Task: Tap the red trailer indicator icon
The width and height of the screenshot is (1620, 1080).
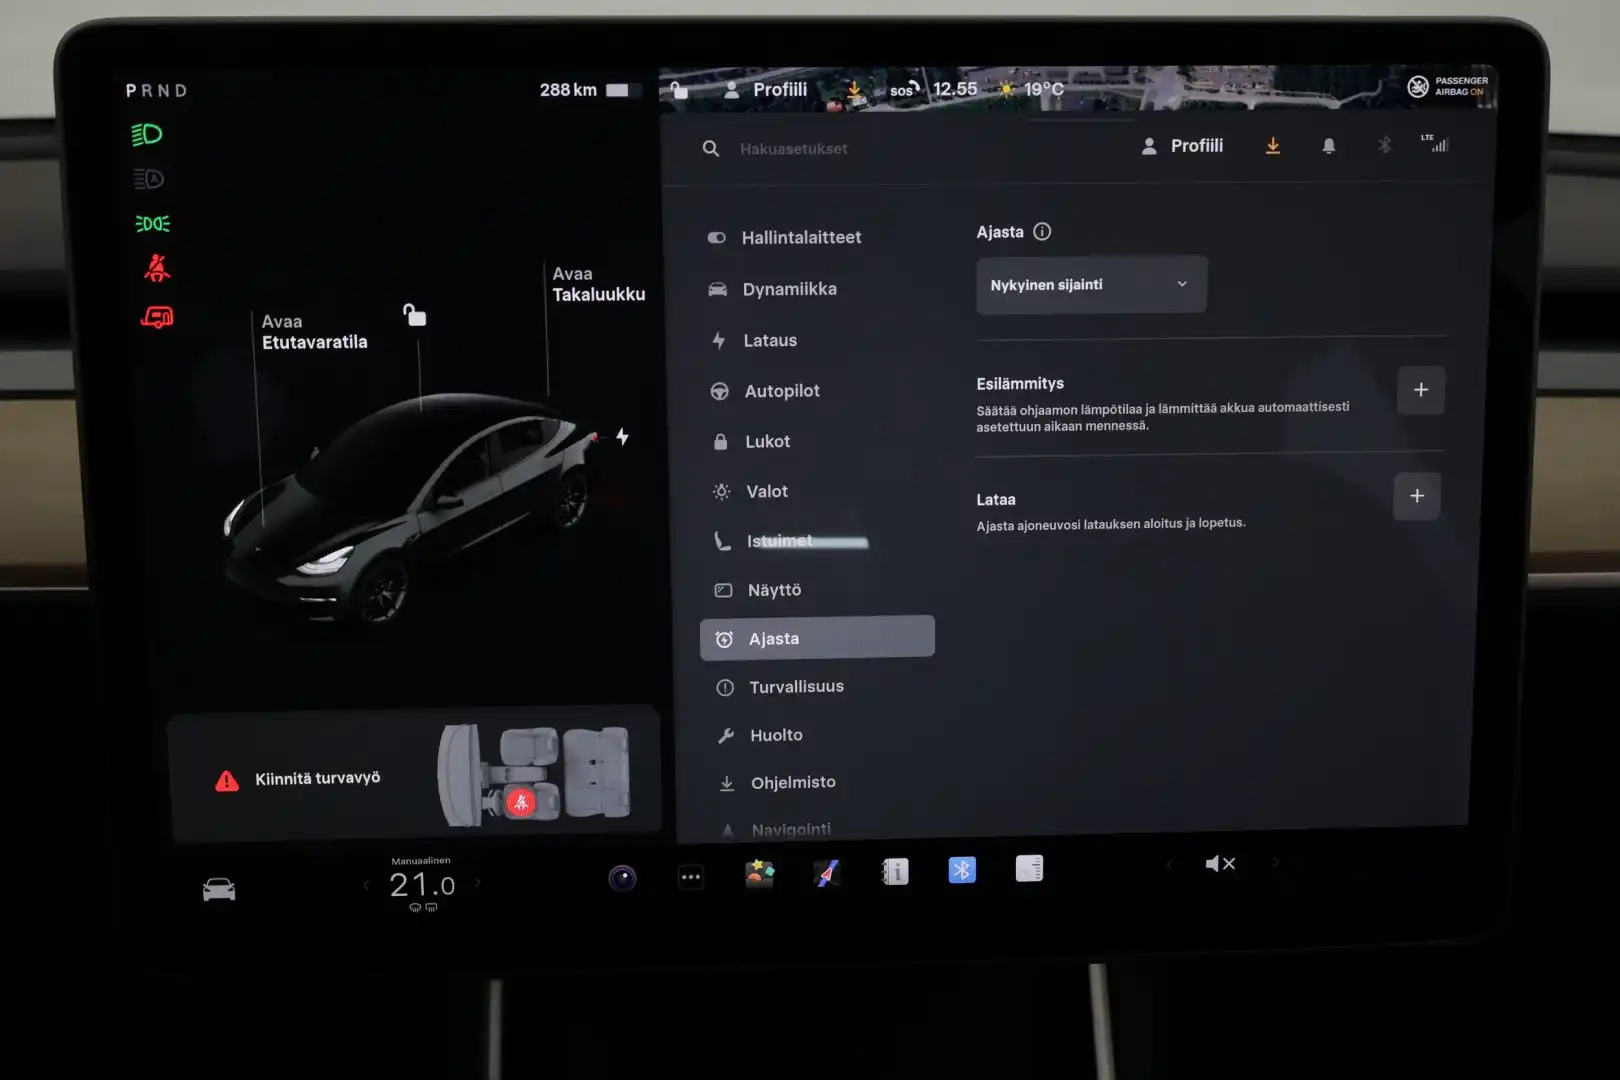Action: click(157, 318)
